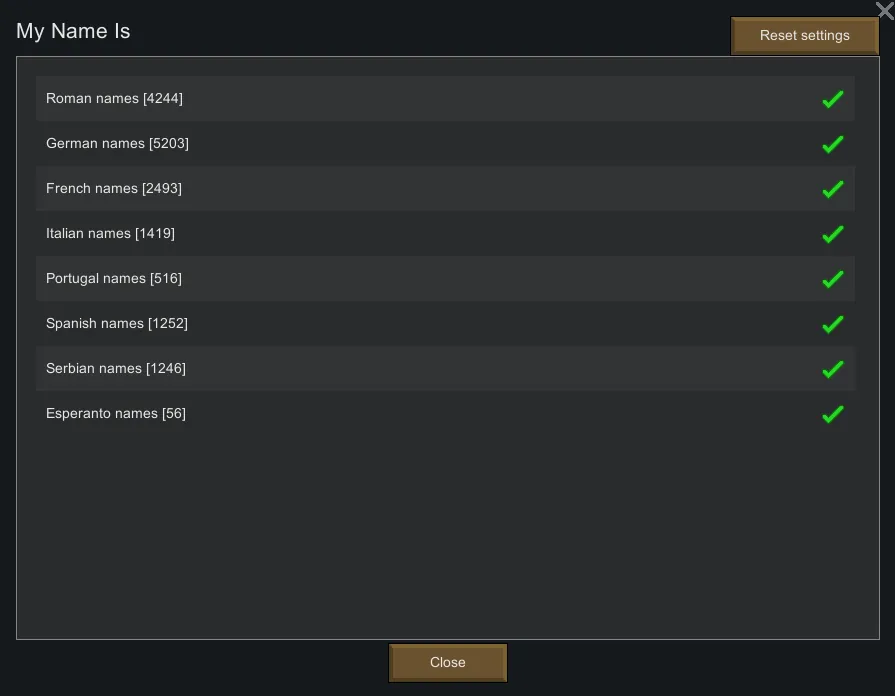Screen dimensions: 895x696
Task: Select the Spanish names [1252] text
Action: pyautogui.click(x=117, y=323)
